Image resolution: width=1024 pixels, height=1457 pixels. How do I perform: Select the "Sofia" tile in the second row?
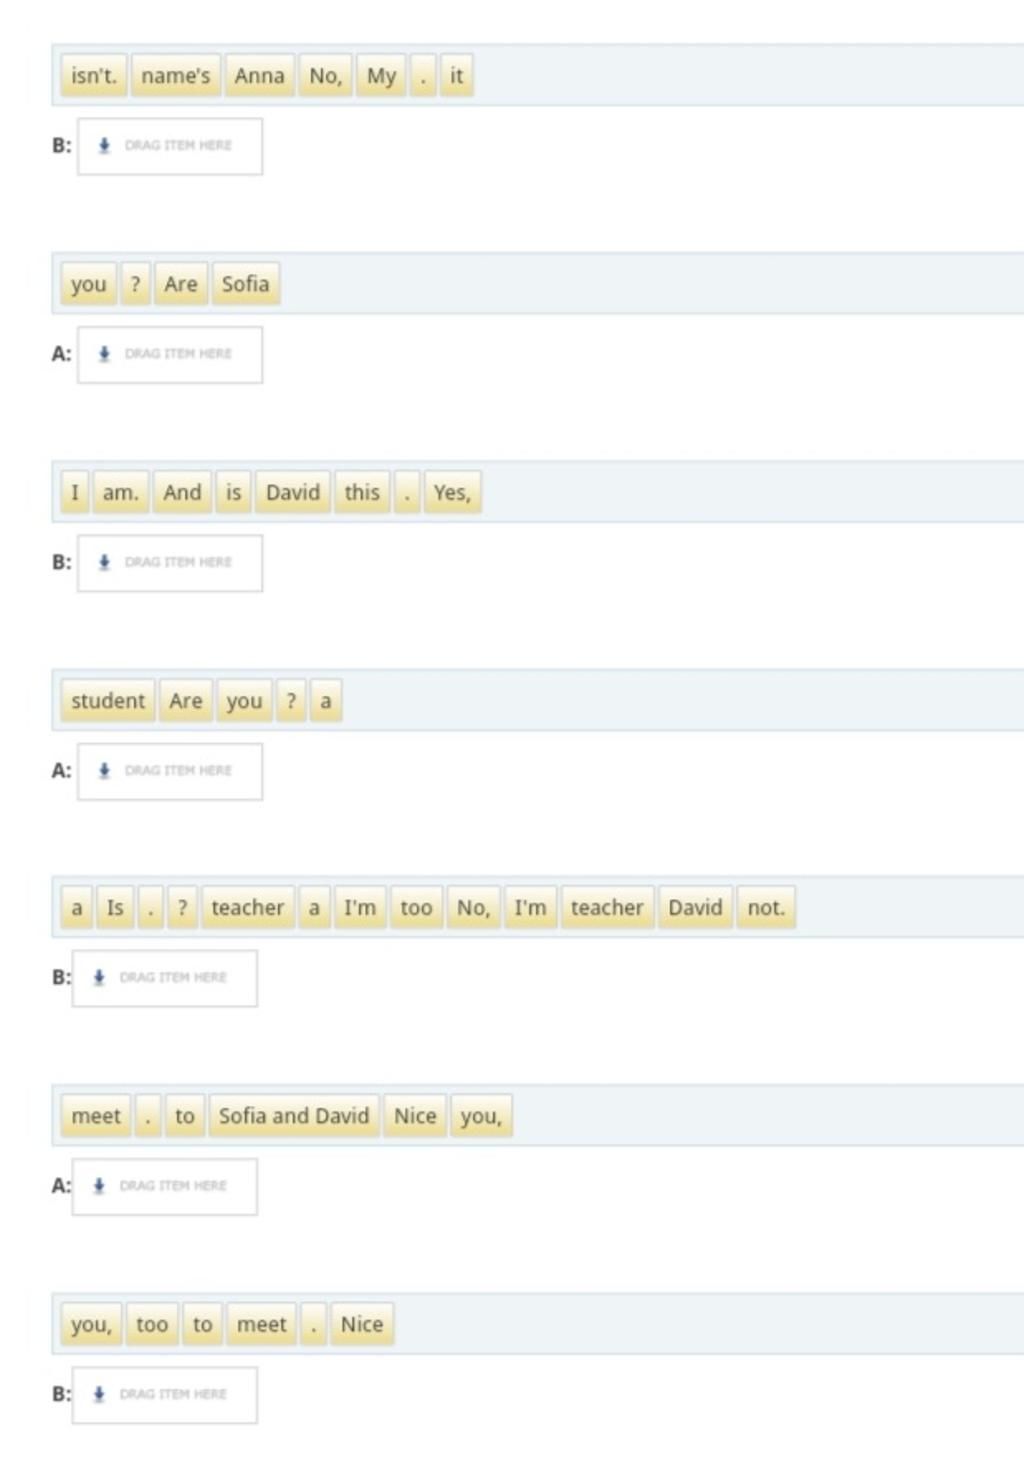[246, 284]
